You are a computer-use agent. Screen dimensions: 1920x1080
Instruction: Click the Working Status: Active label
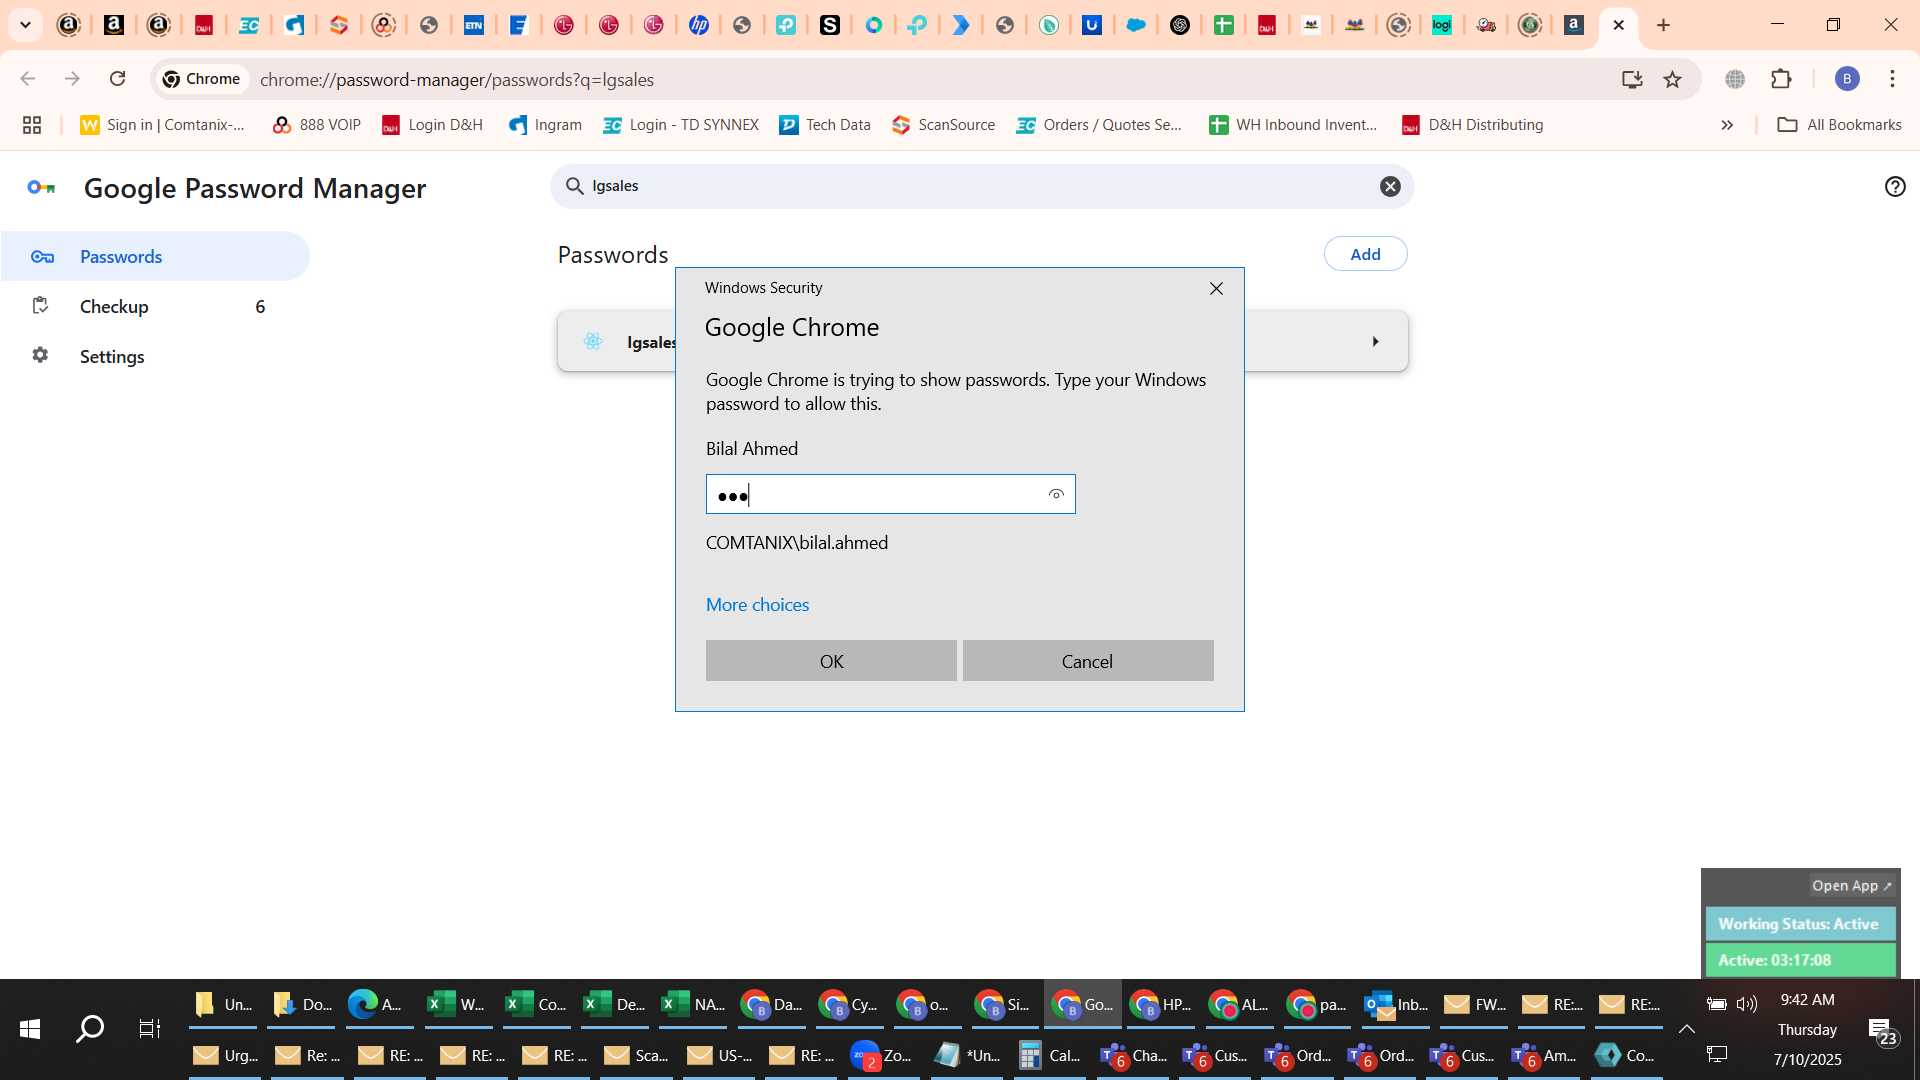pyautogui.click(x=1799, y=924)
